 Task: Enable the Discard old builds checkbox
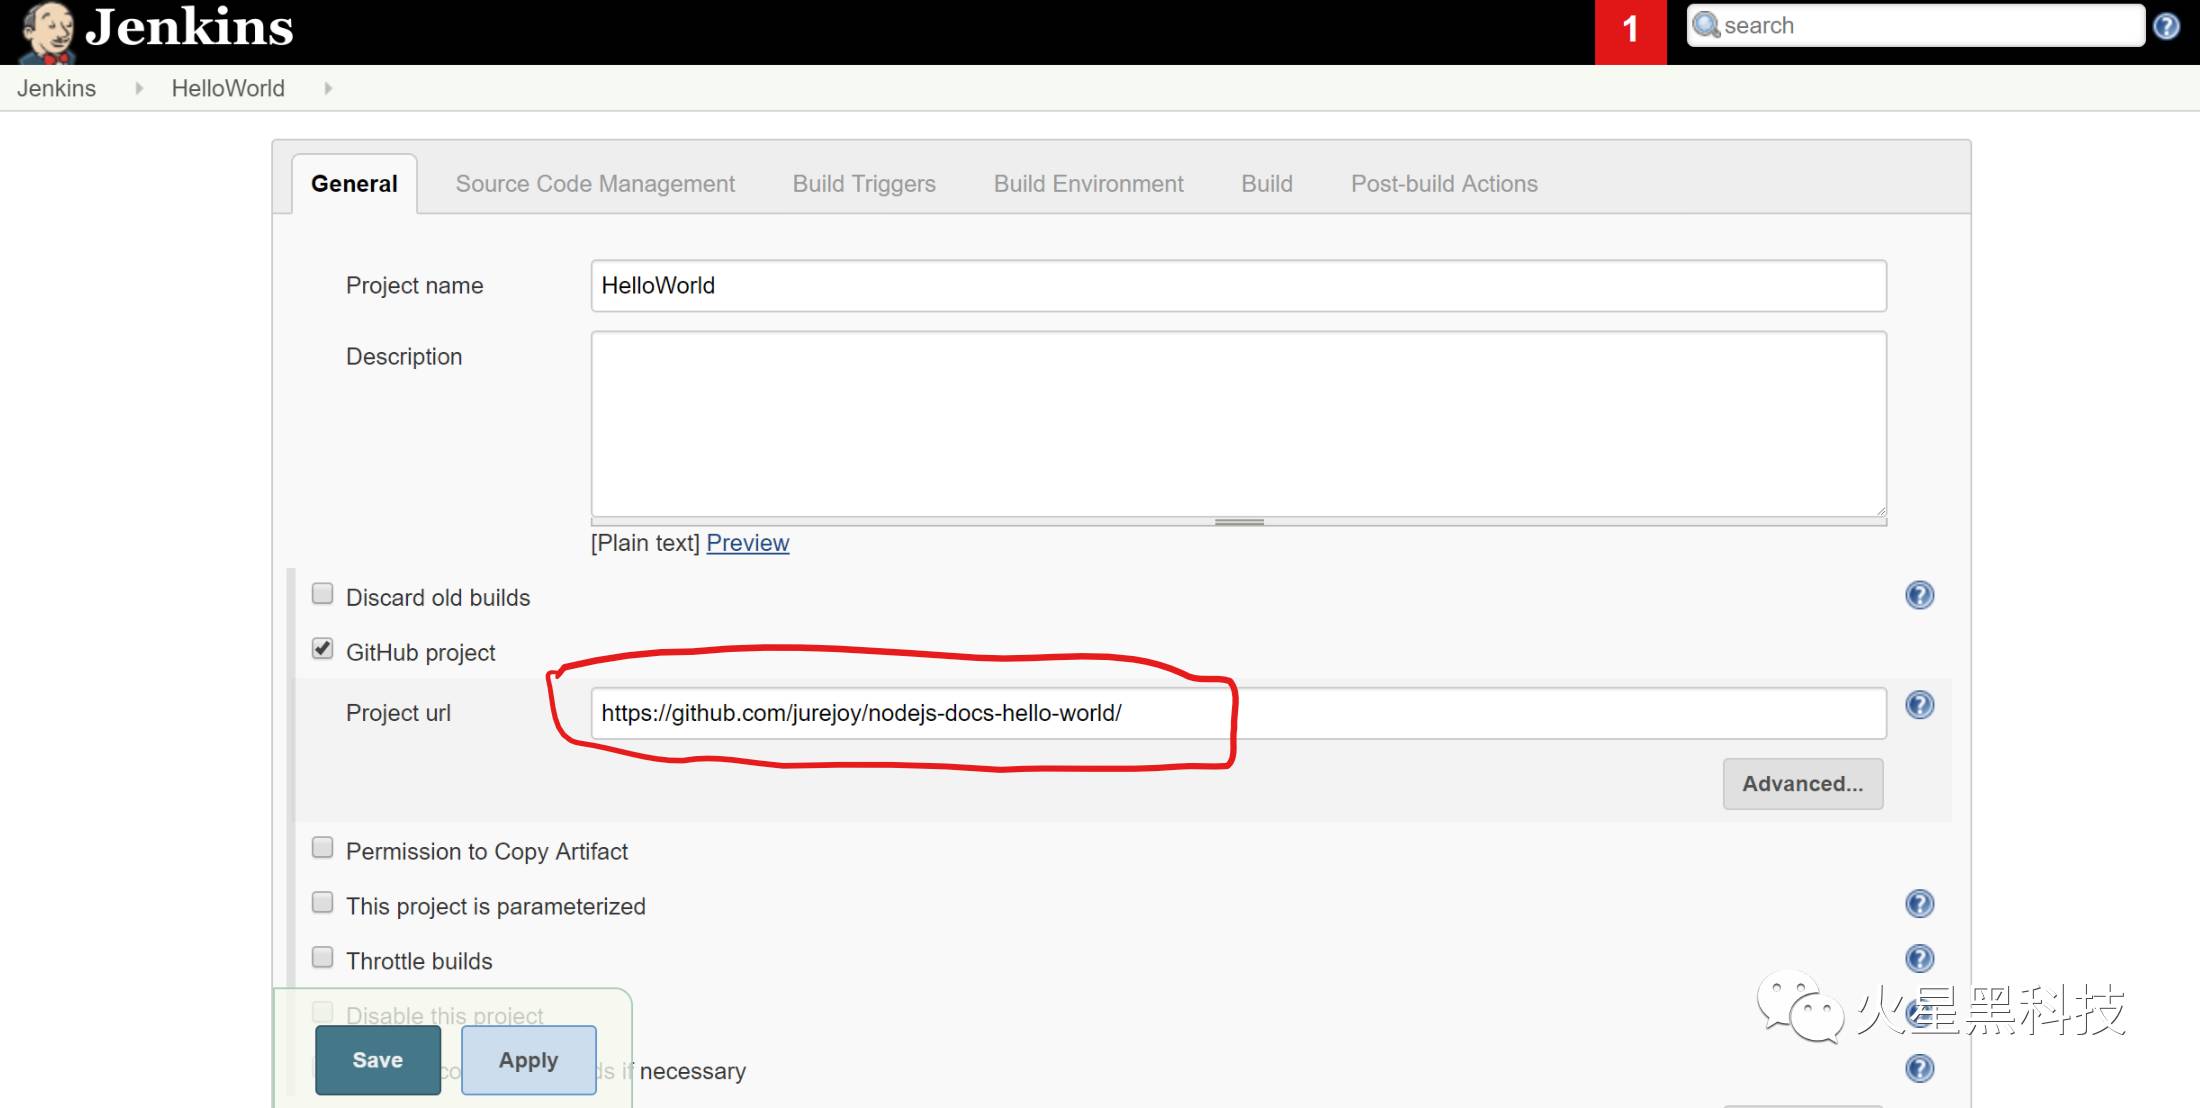click(x=321, y=594)
